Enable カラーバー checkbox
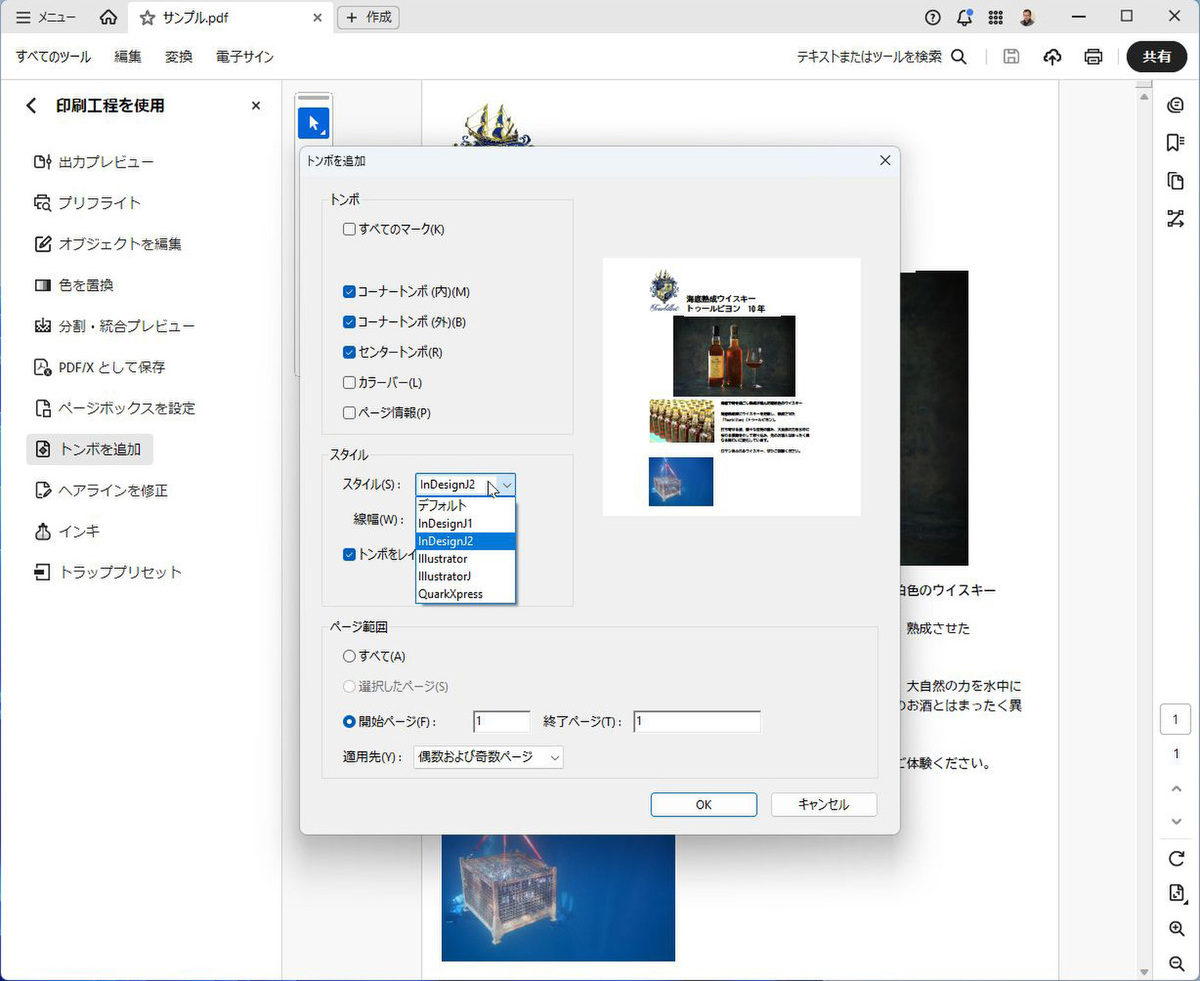The image size is (1200, 981). [349, 382]
